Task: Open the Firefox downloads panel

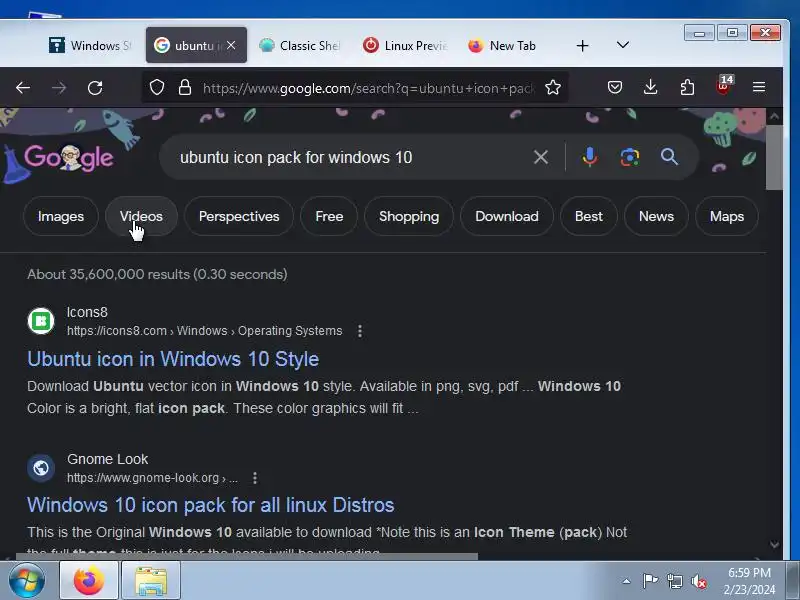Action: (651, 88)
